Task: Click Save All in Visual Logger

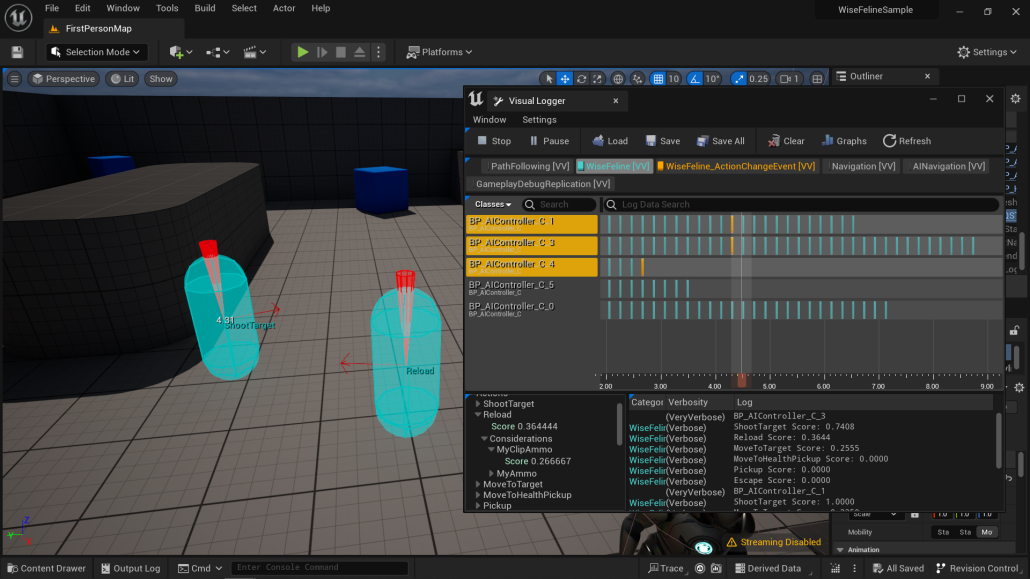Action: [x=721, y=141]
